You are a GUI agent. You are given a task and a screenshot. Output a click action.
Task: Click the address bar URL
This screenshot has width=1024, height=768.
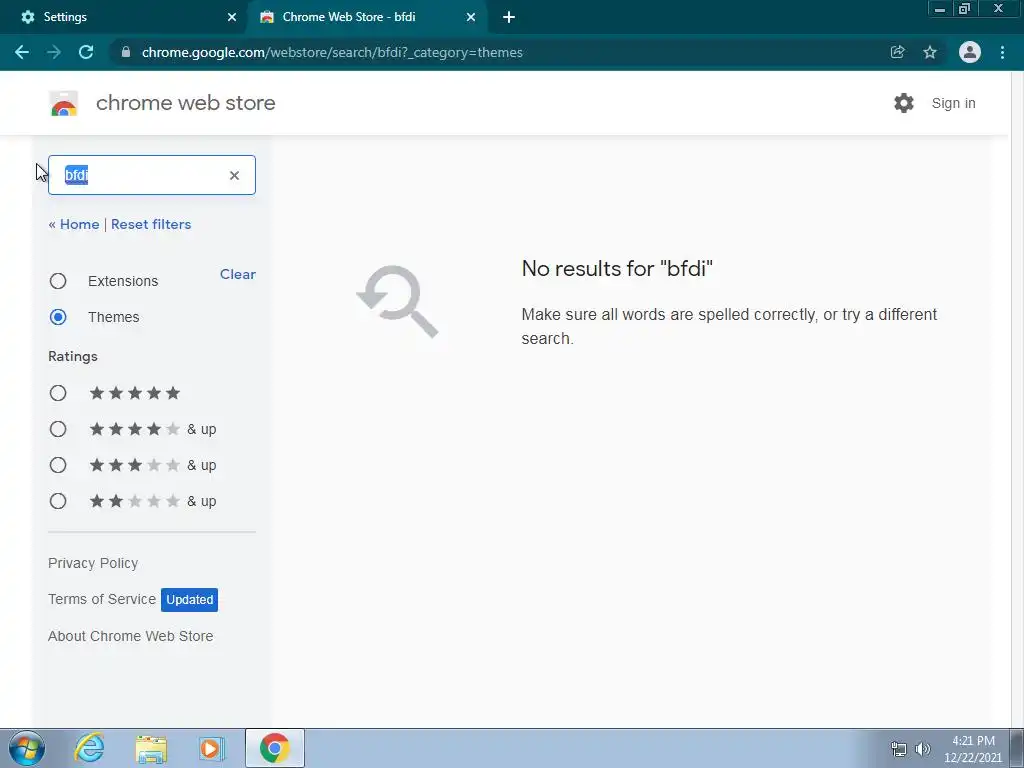332,52
